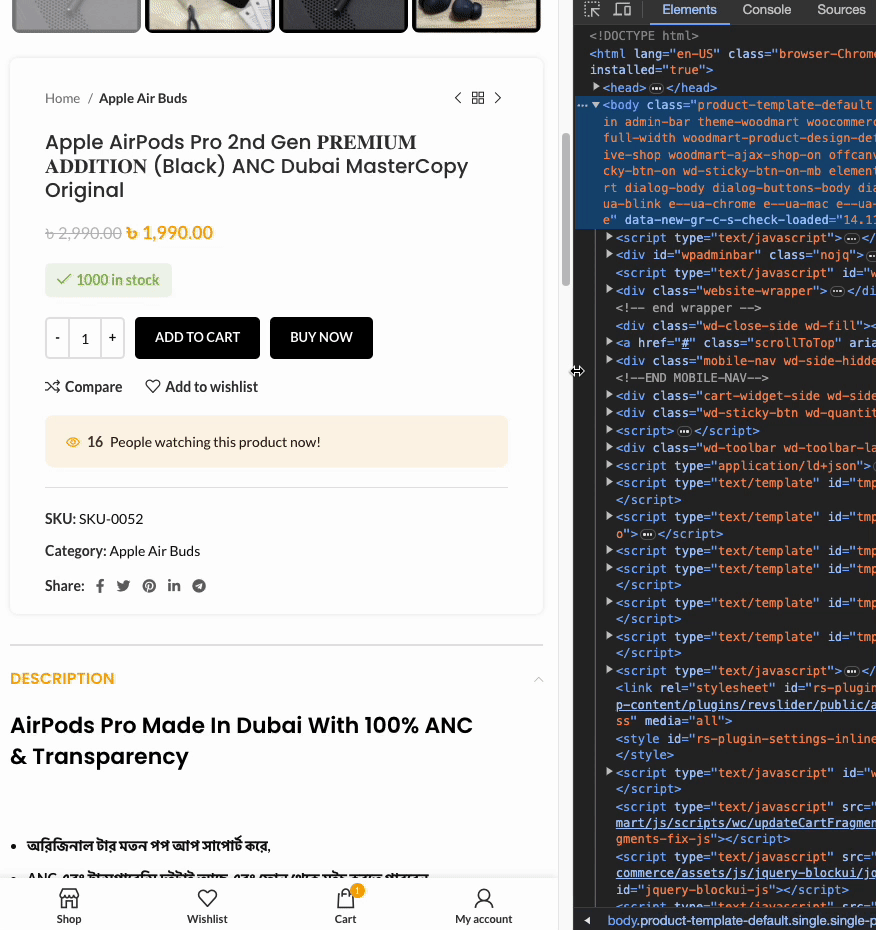Screen dimensions: 876x930
Task: Open My account from bottom toolbar
Action: pos(484,906)
